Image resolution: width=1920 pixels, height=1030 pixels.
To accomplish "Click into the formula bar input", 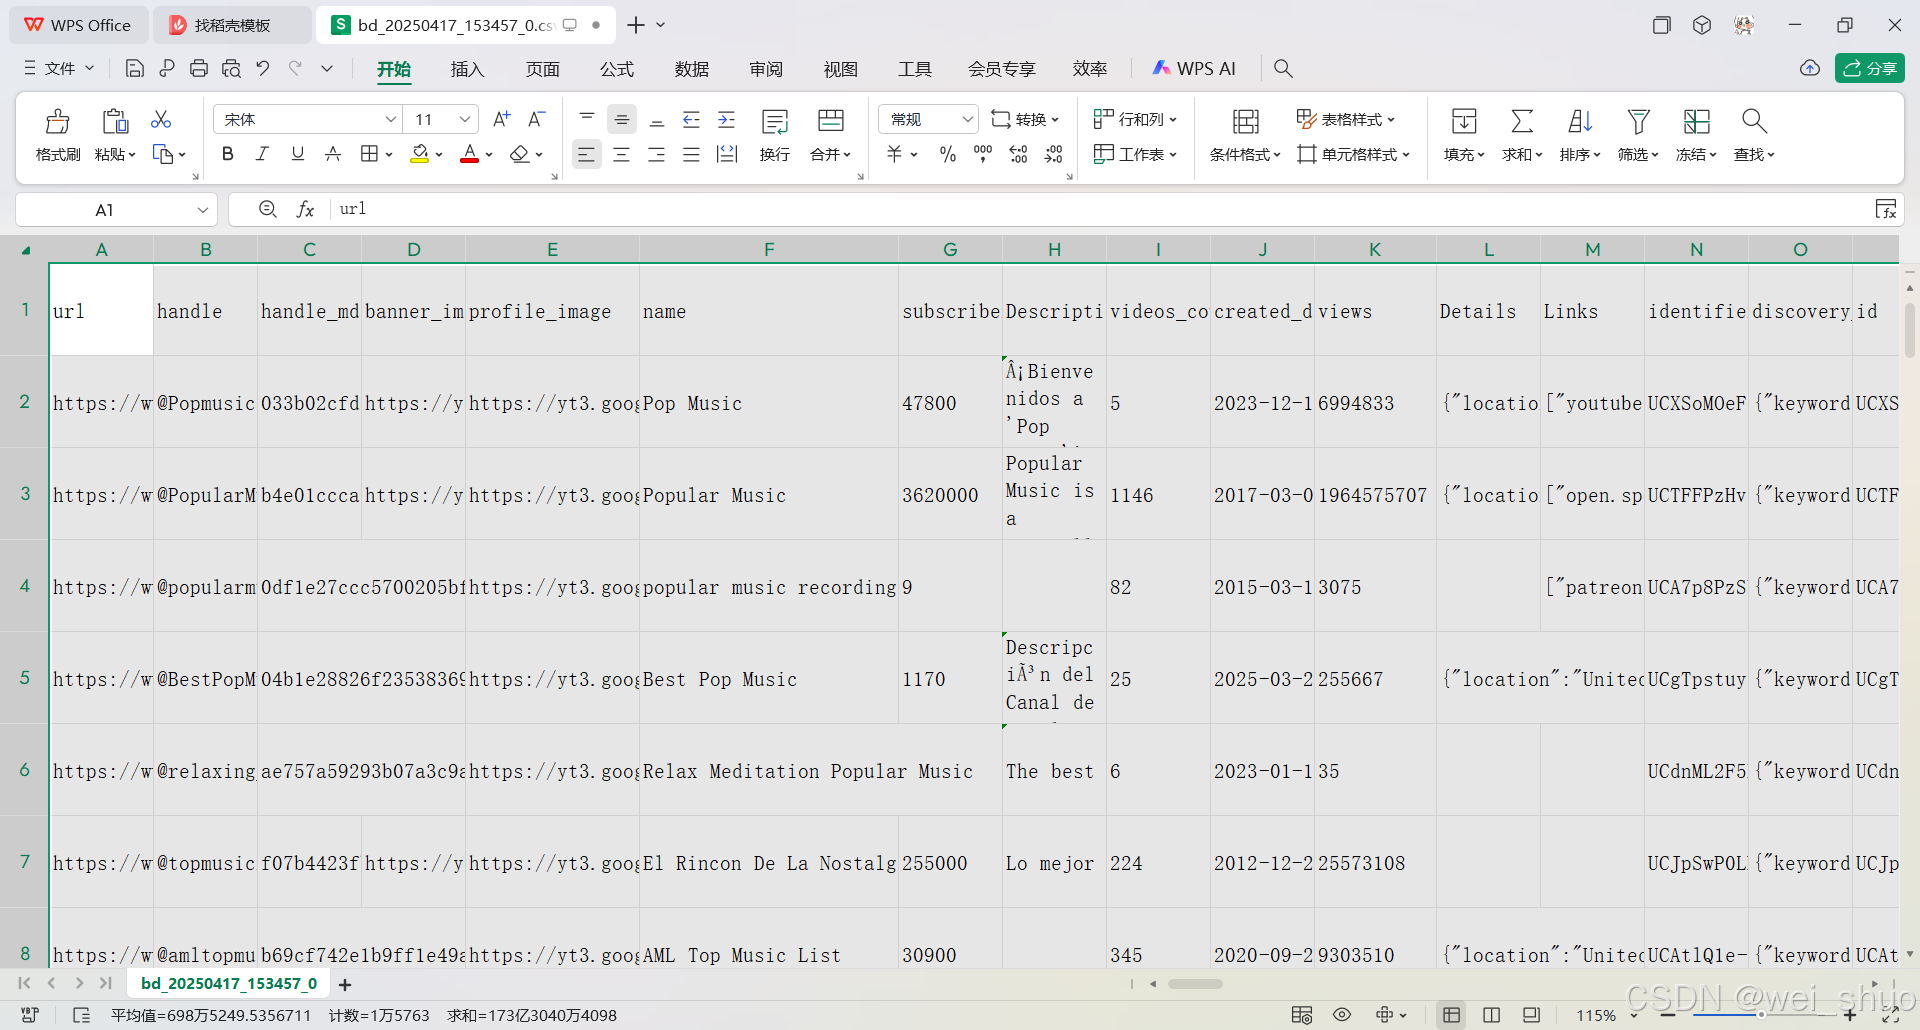I will pyautogui.click(x=1100, y=209).
